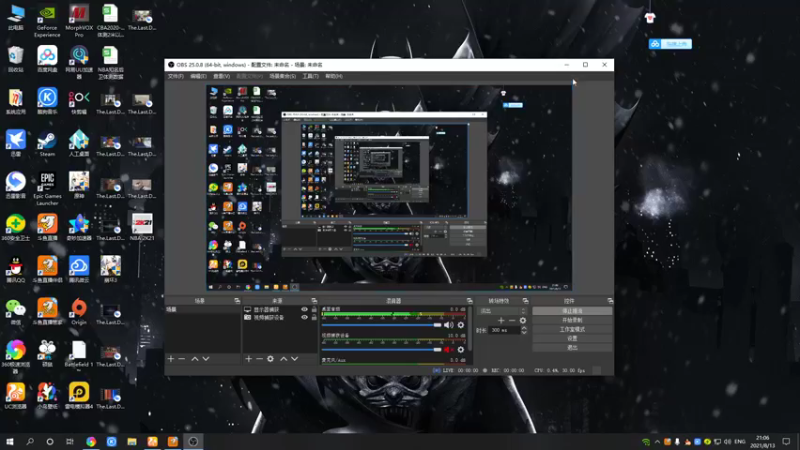The width and height of the screenshot is (800, 450).
Task: Remove the selected source with the minus icon
Action: [259, 359]
